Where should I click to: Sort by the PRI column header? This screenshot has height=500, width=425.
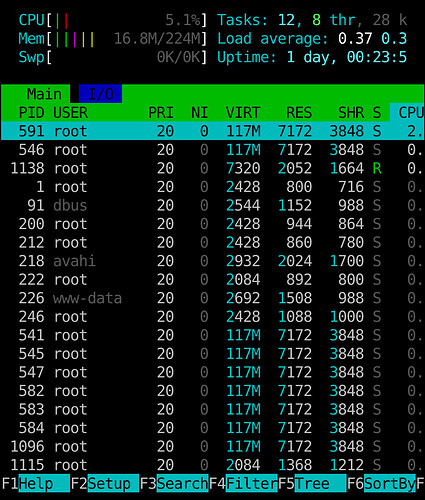[161, 113]
